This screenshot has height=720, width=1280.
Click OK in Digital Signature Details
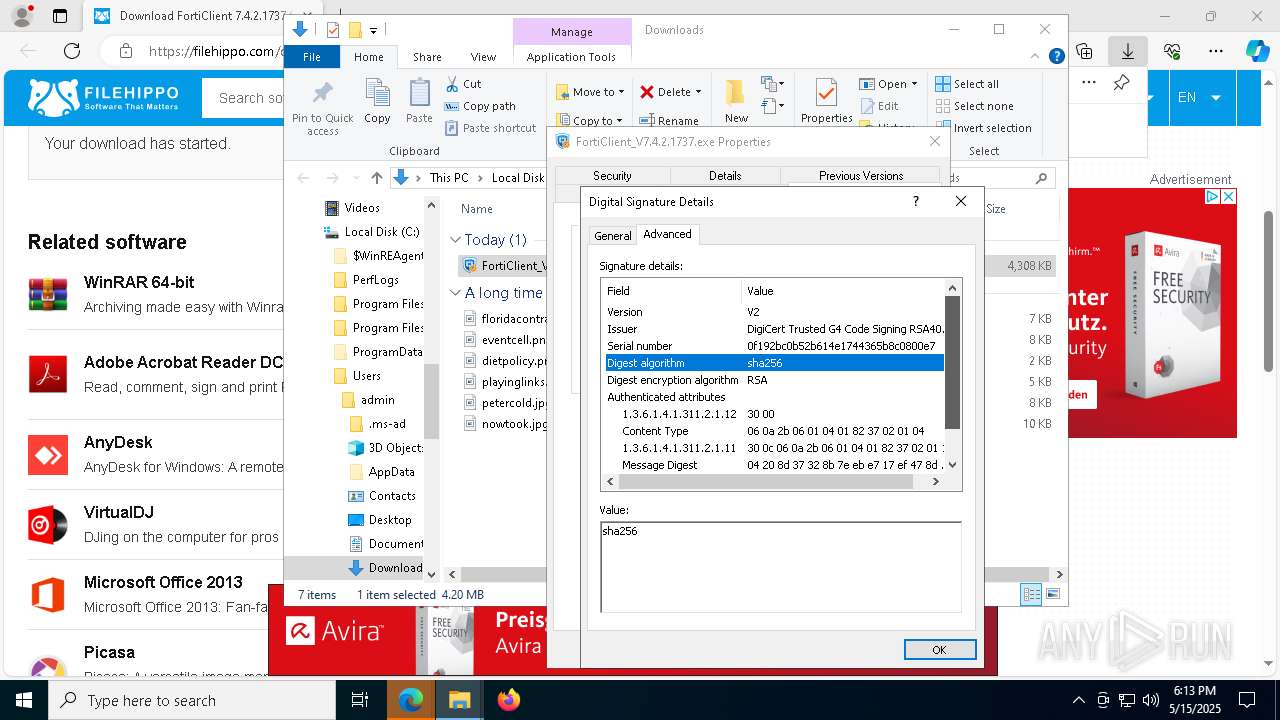939,649
